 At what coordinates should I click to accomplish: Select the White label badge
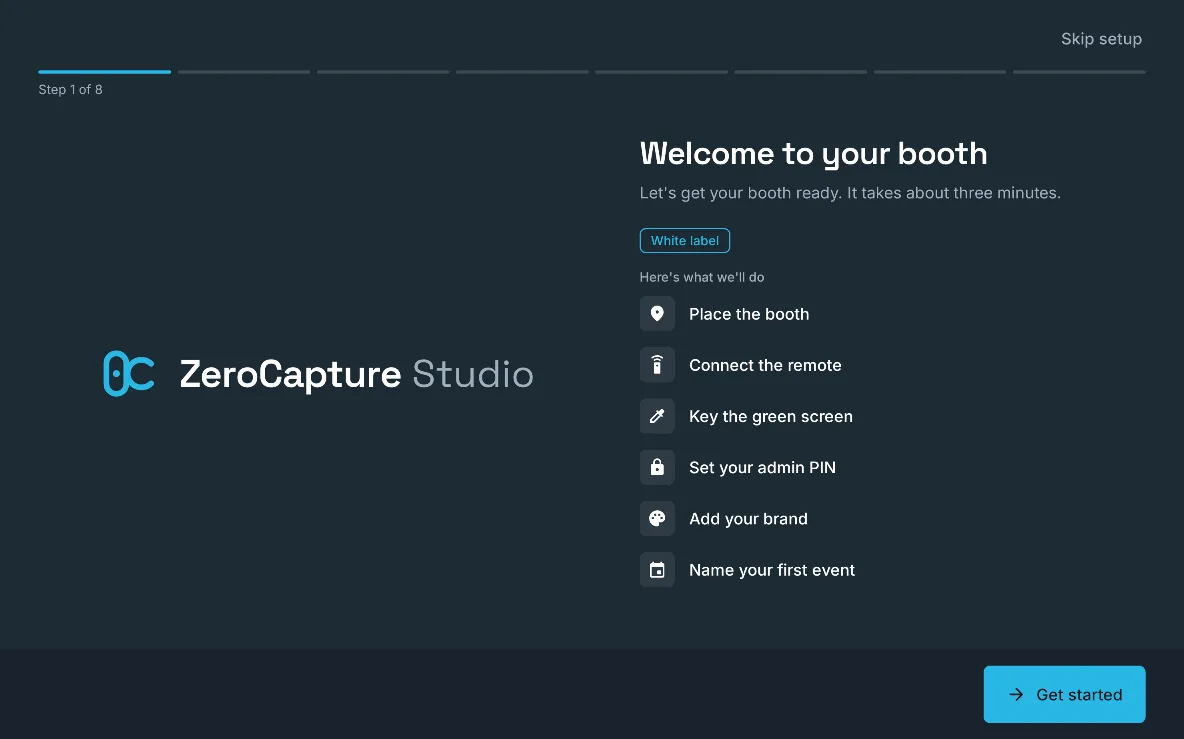click(x=684, y=240)
